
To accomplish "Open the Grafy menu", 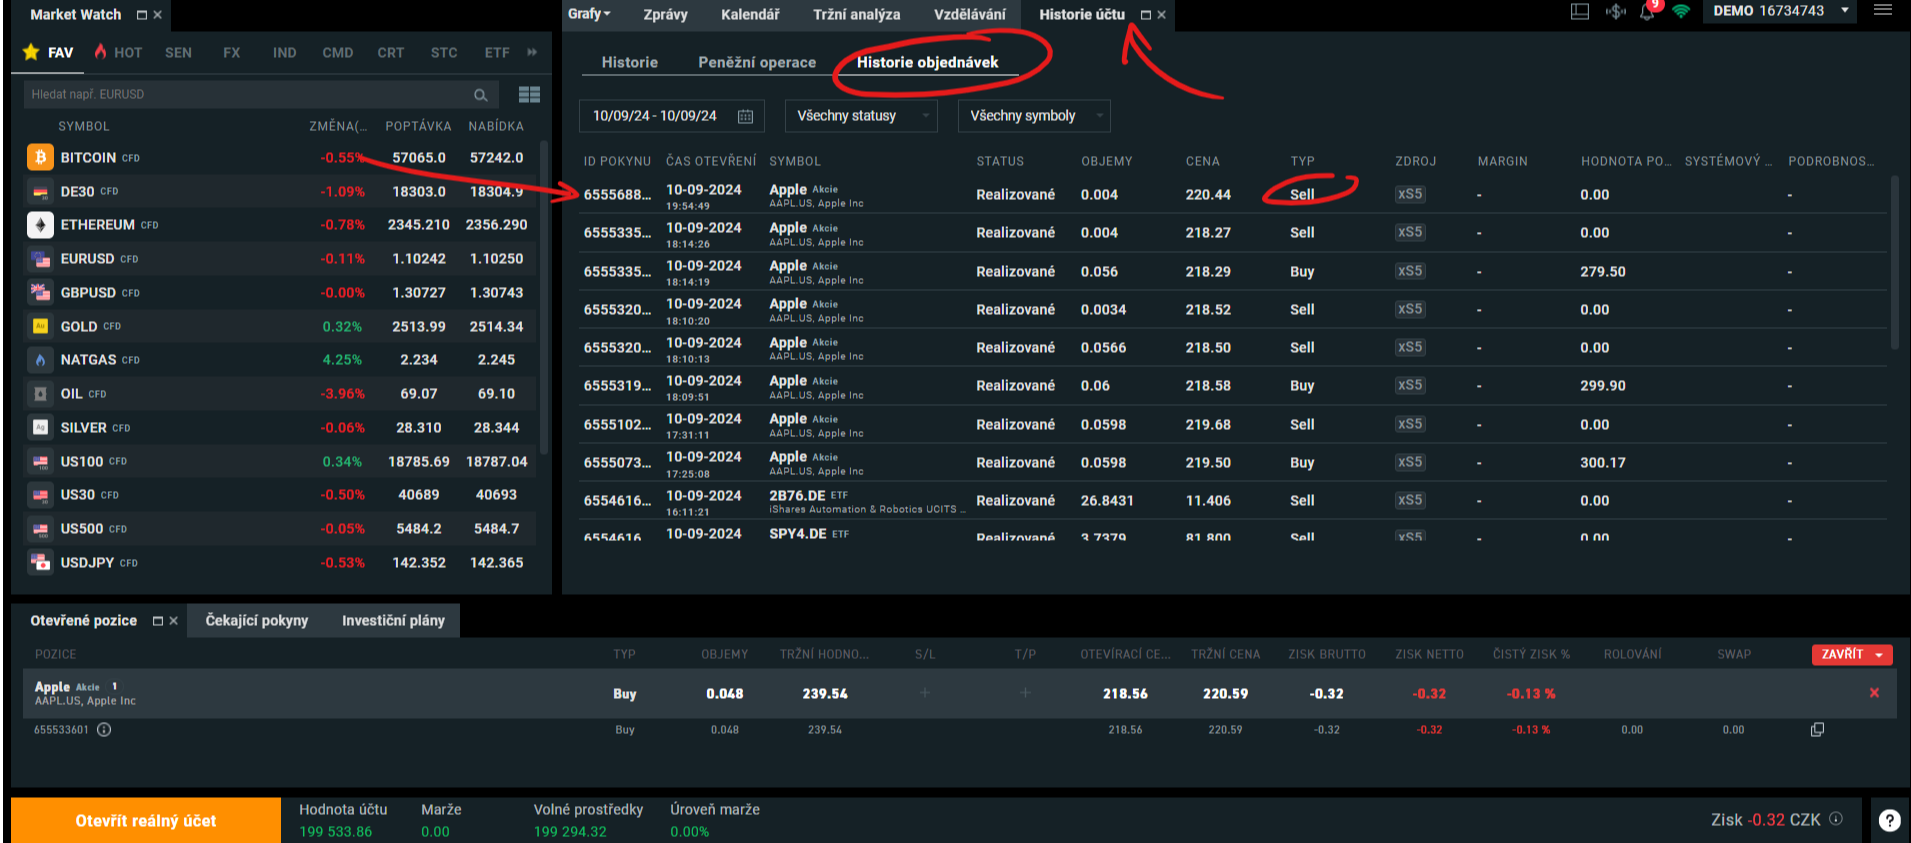I will (589, 14).
